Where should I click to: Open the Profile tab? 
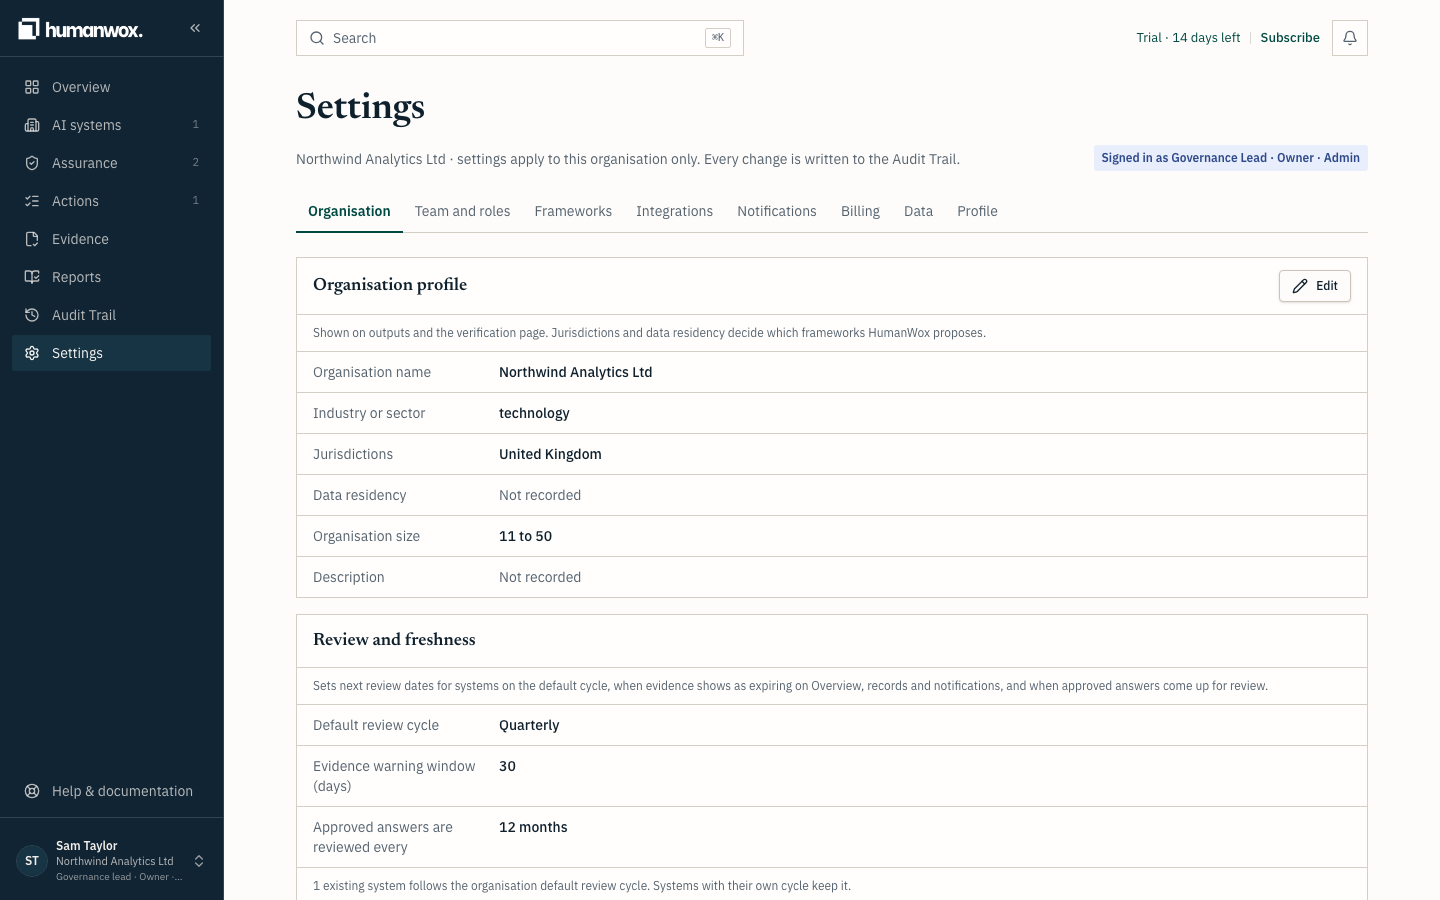(977, 211)
